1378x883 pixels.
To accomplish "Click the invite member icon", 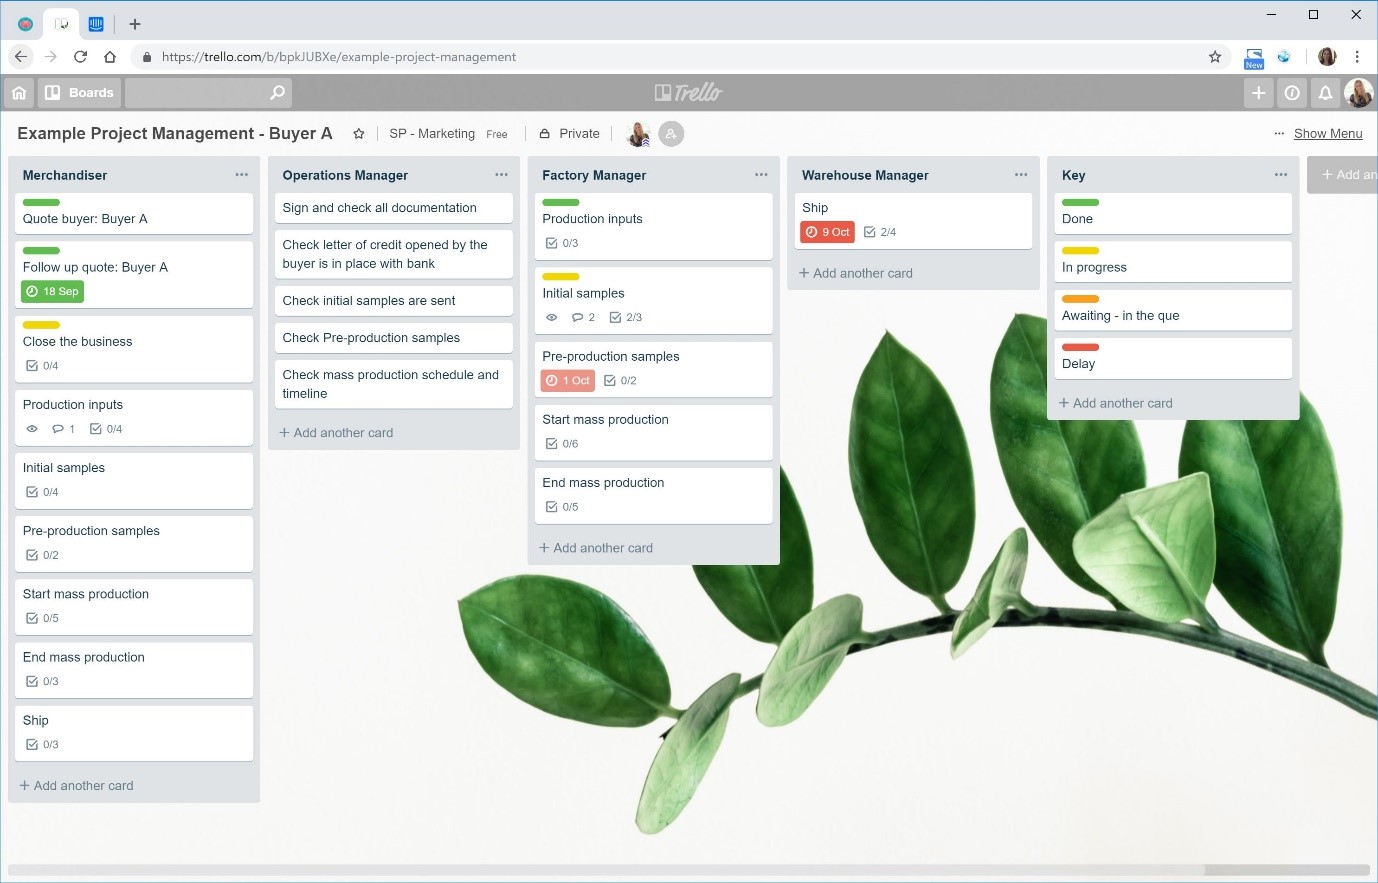I will (671, 134).
